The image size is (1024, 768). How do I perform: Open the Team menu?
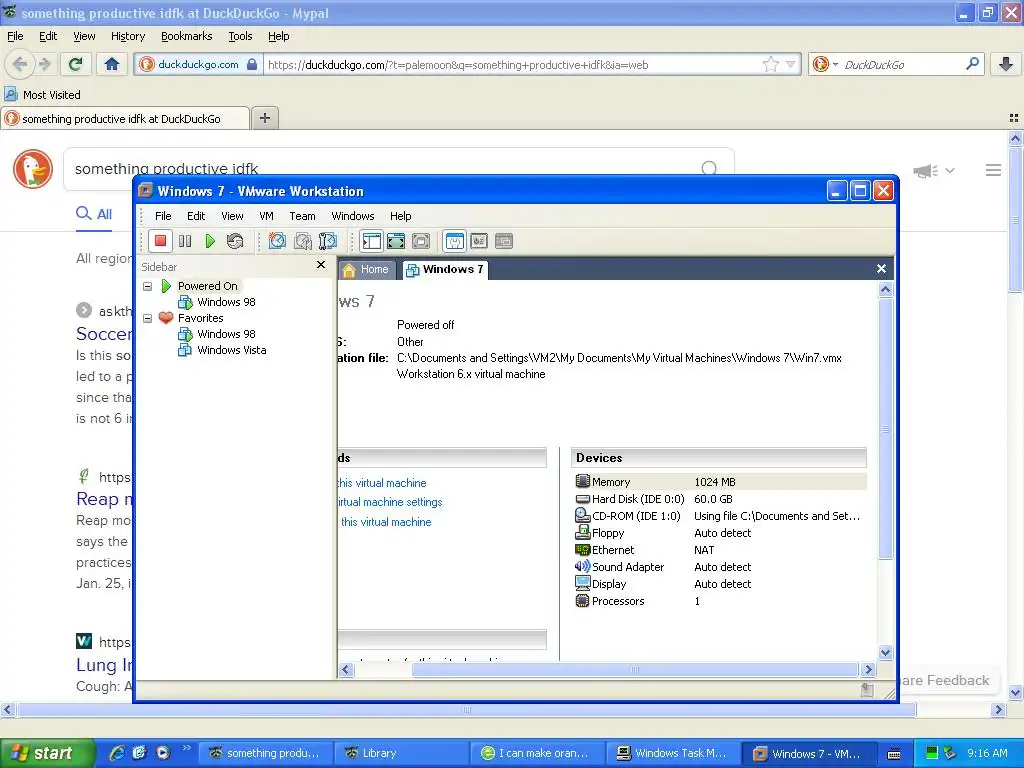302,216
